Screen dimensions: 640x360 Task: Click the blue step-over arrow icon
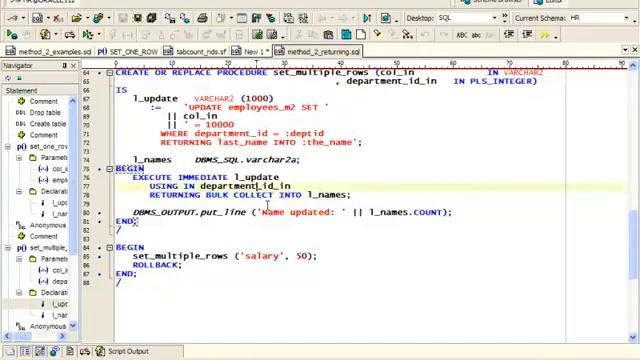[x=367, y=18]
